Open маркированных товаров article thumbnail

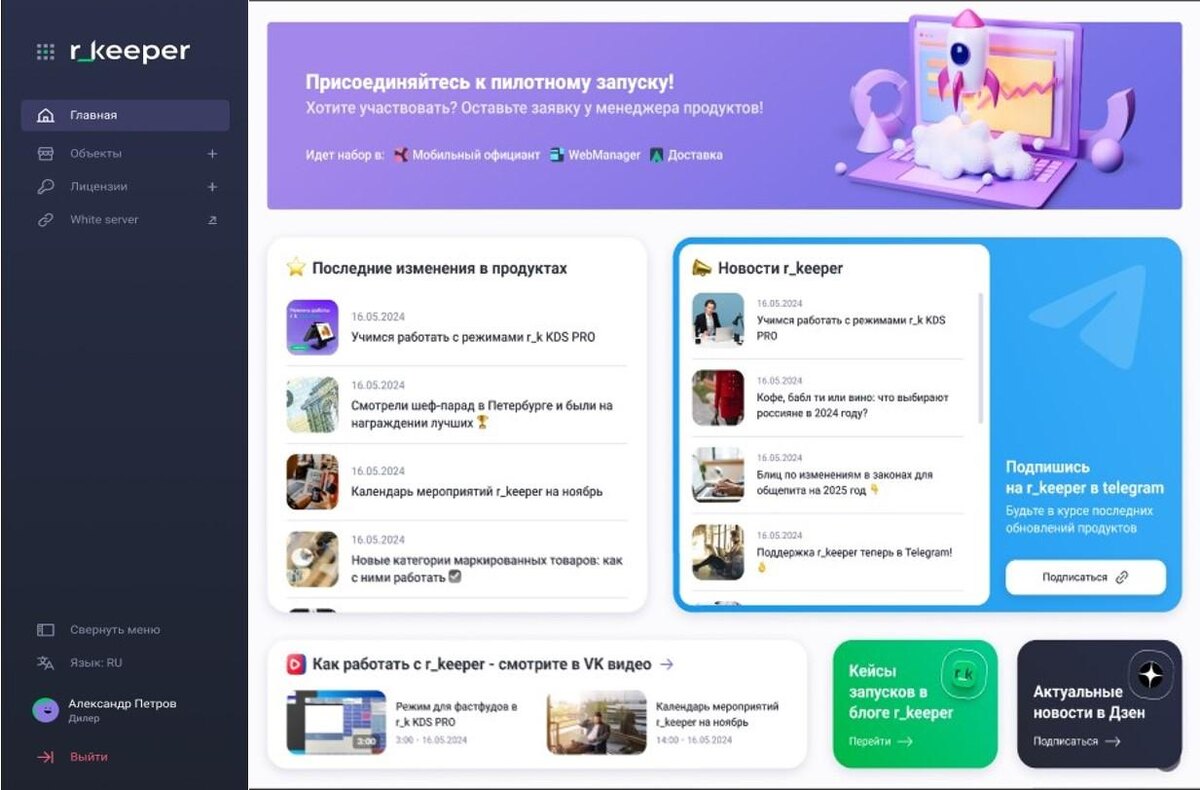tap(312, 559)
